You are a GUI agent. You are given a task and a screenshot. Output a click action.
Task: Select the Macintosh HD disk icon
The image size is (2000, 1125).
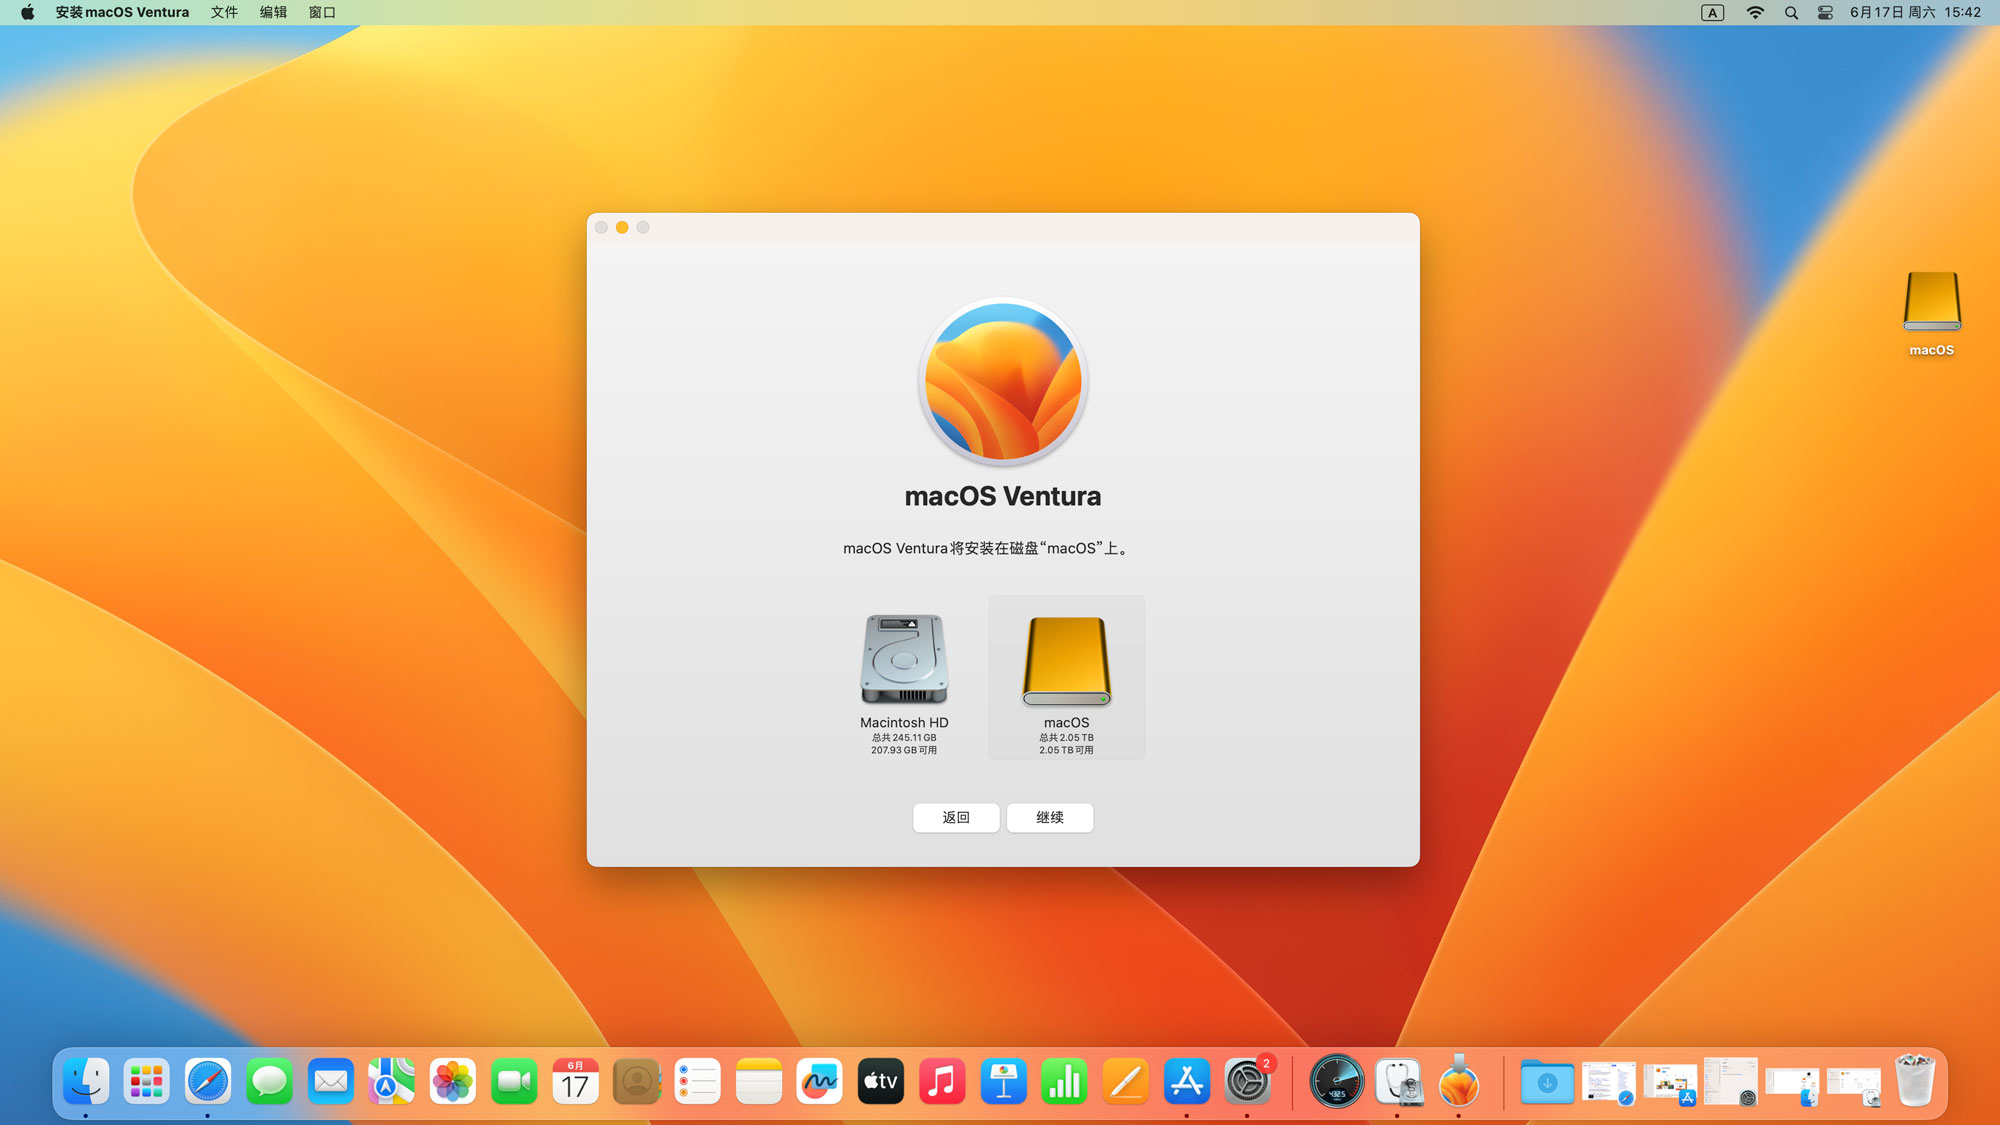pos(904,660)
